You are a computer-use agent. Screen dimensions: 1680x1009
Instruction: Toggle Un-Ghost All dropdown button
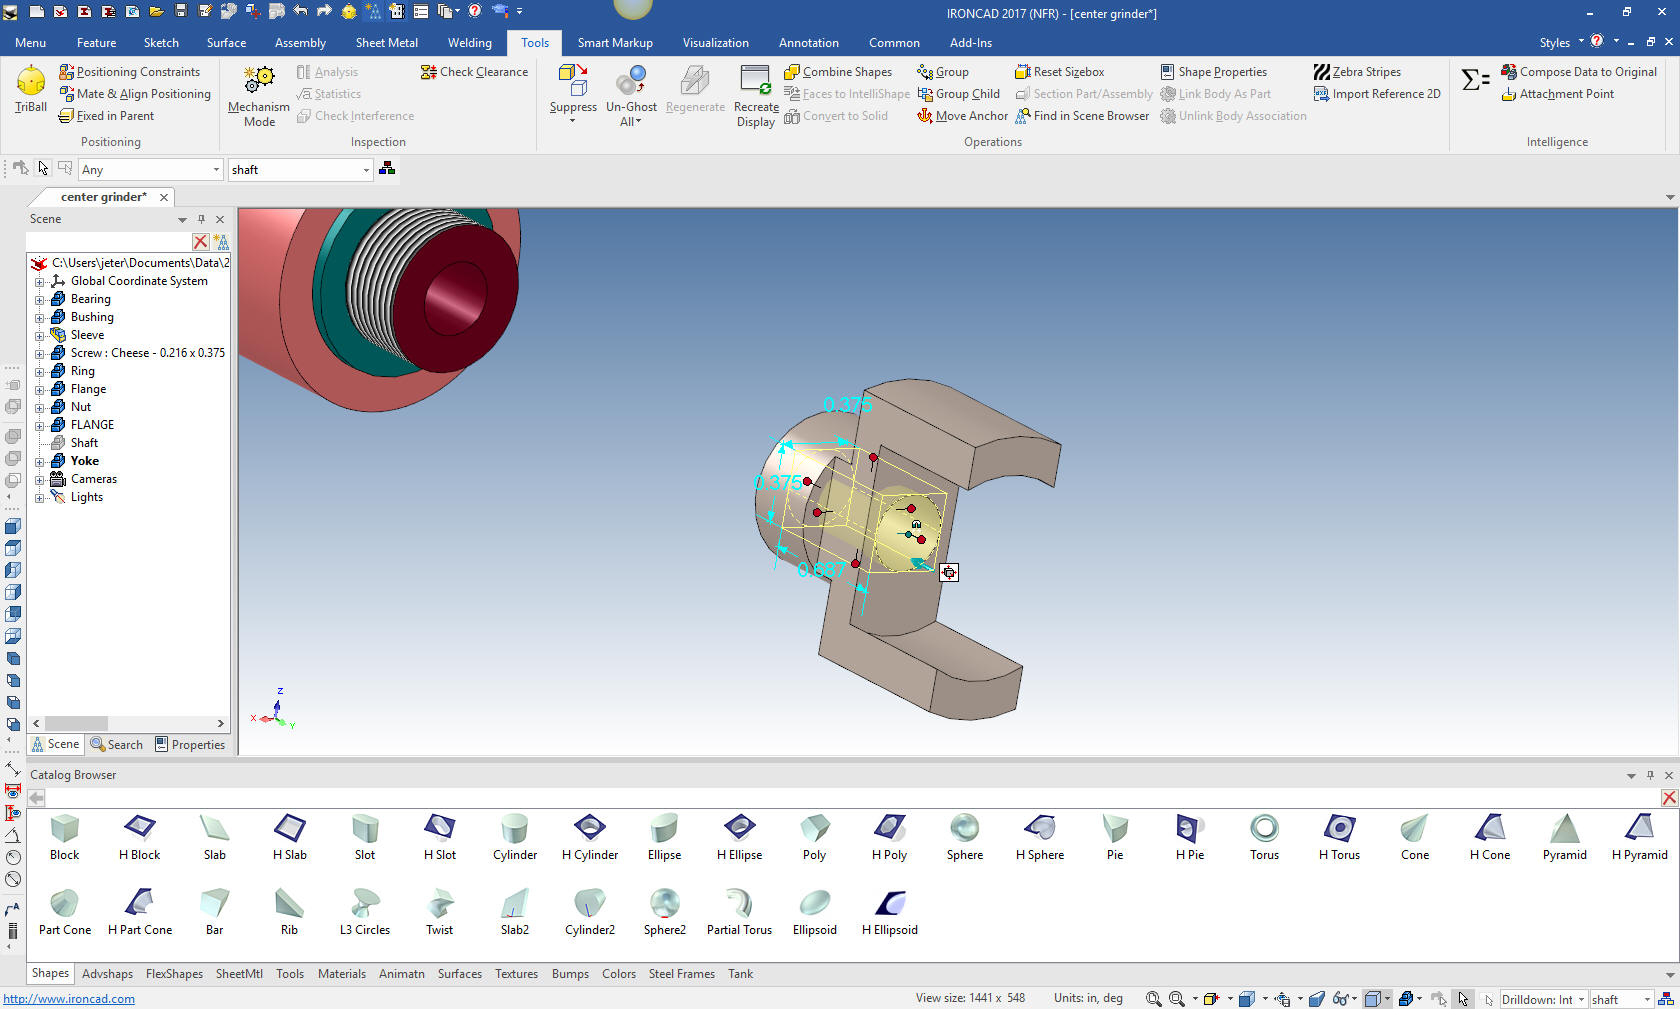(631, 122)
